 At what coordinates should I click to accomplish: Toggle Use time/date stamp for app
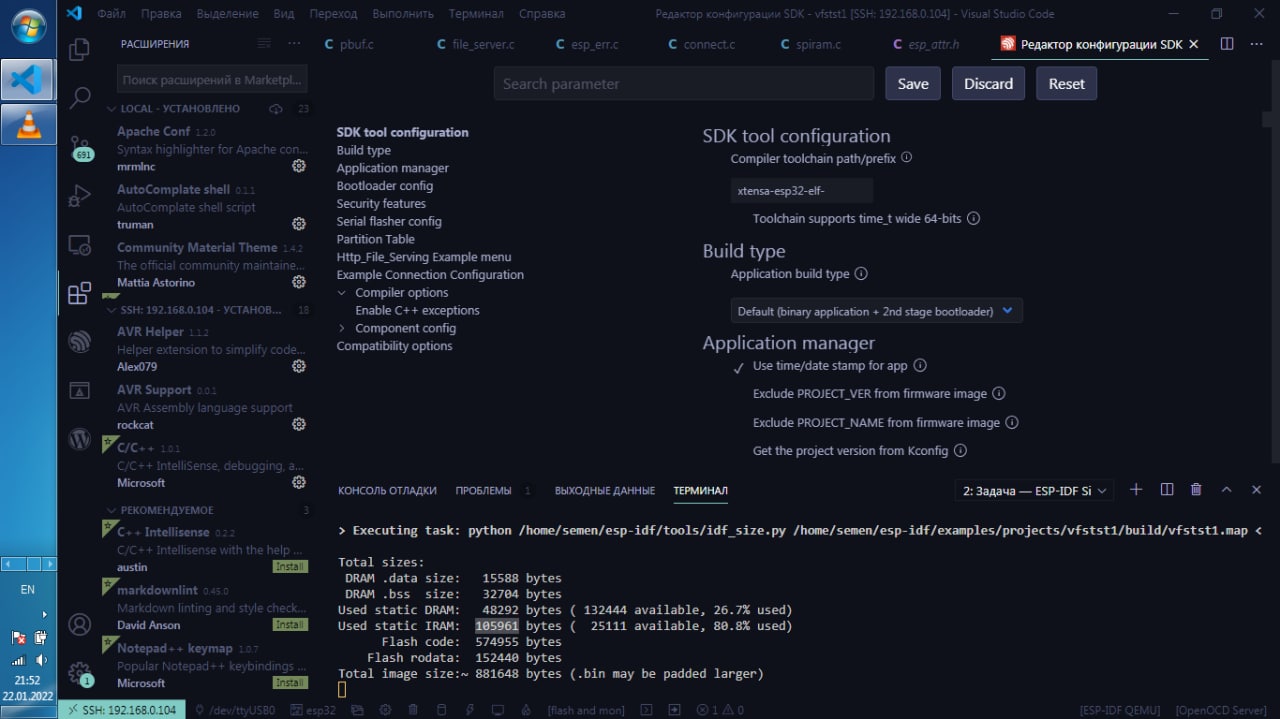739,366
